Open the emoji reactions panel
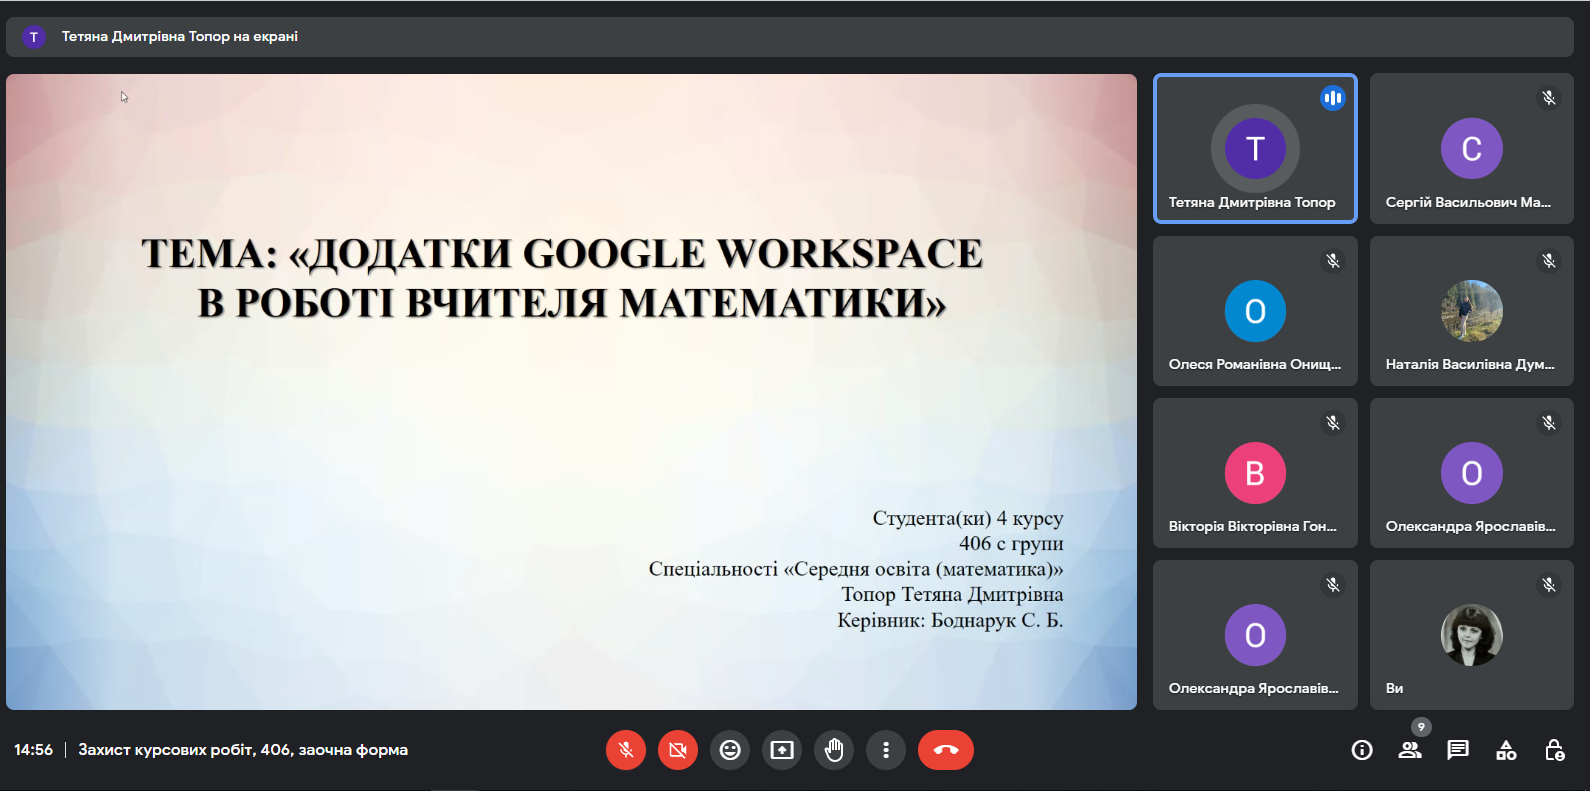 730,750
